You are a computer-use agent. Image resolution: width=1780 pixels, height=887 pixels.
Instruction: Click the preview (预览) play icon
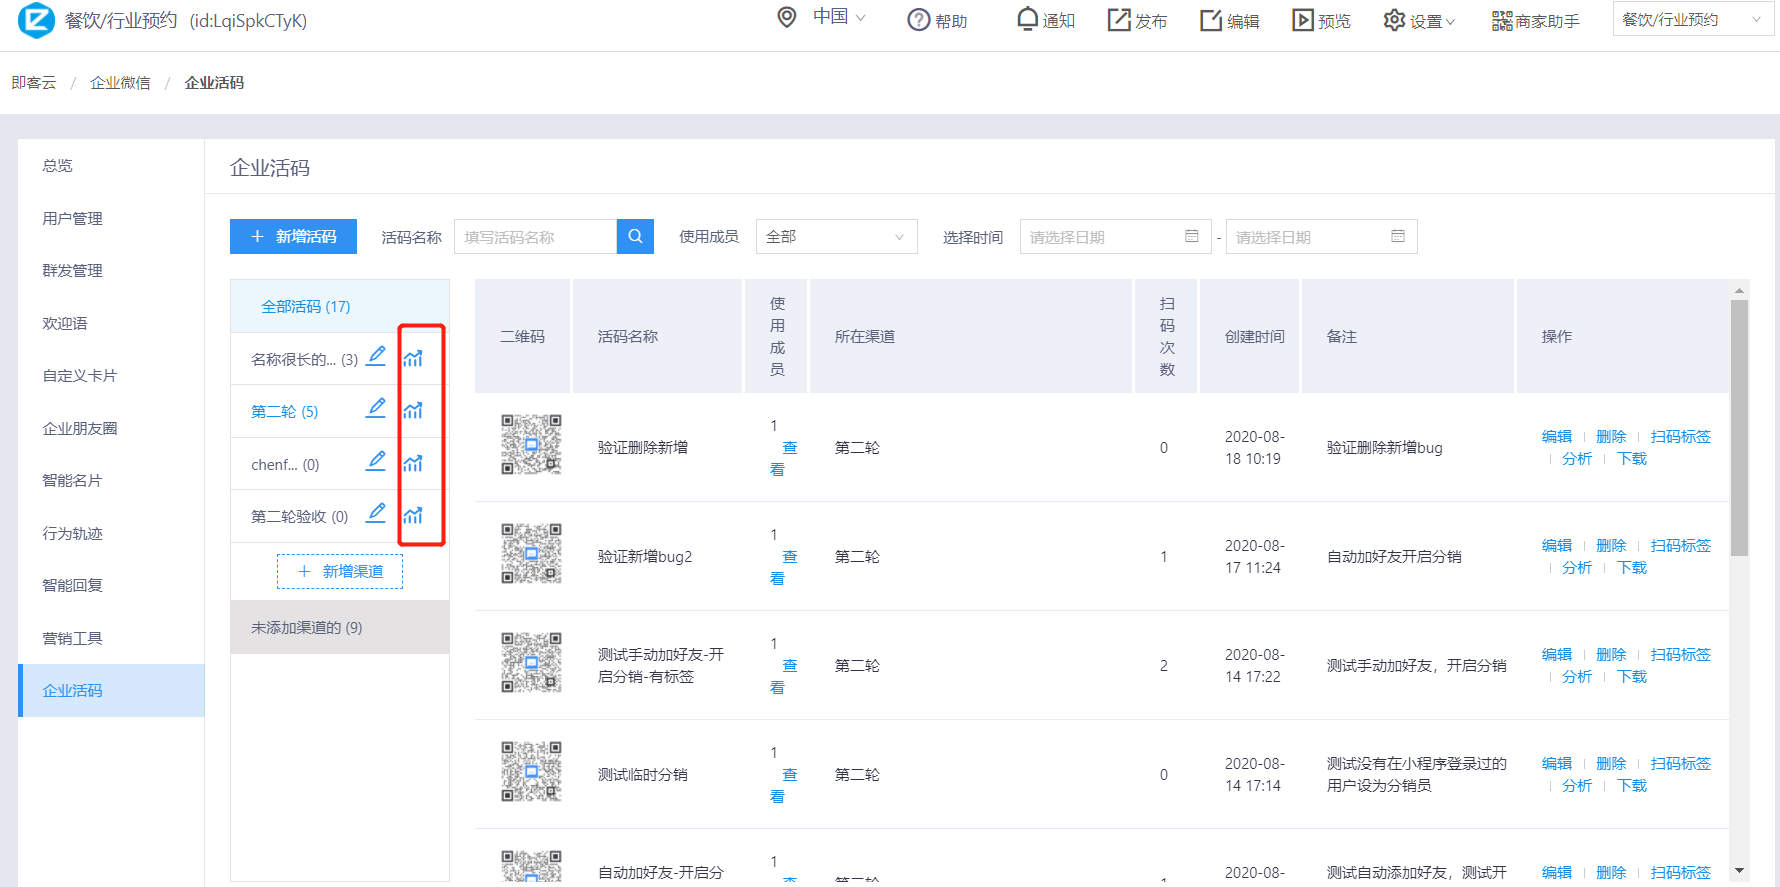click(x=1303, y=20)
